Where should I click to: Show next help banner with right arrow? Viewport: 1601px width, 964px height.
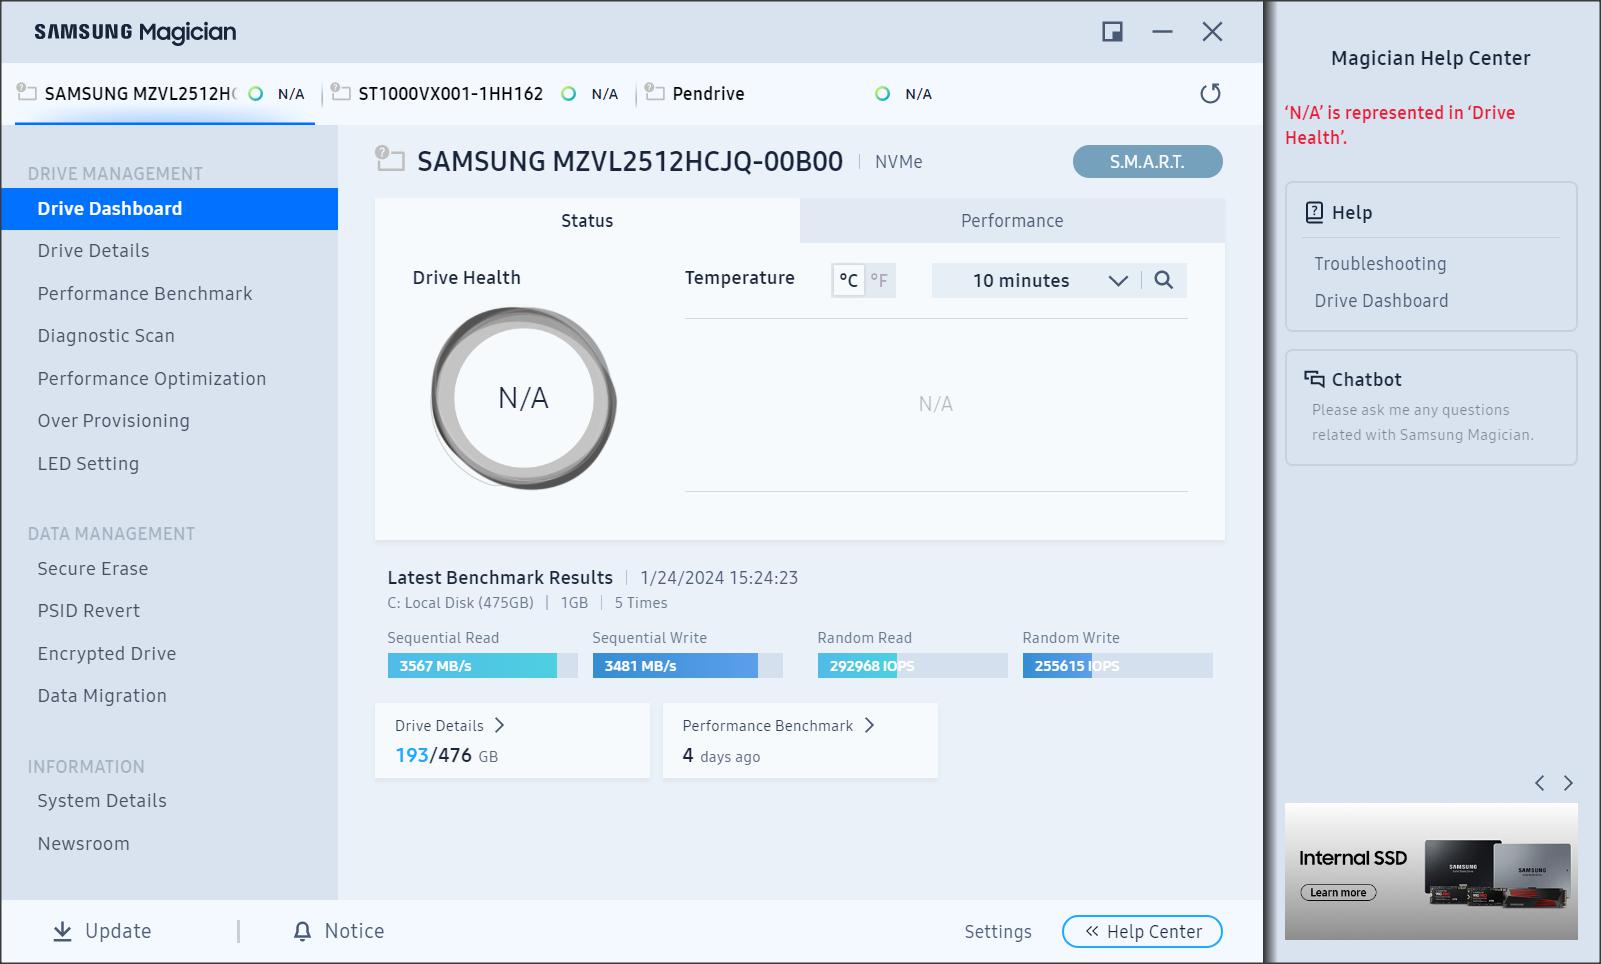1568,783
